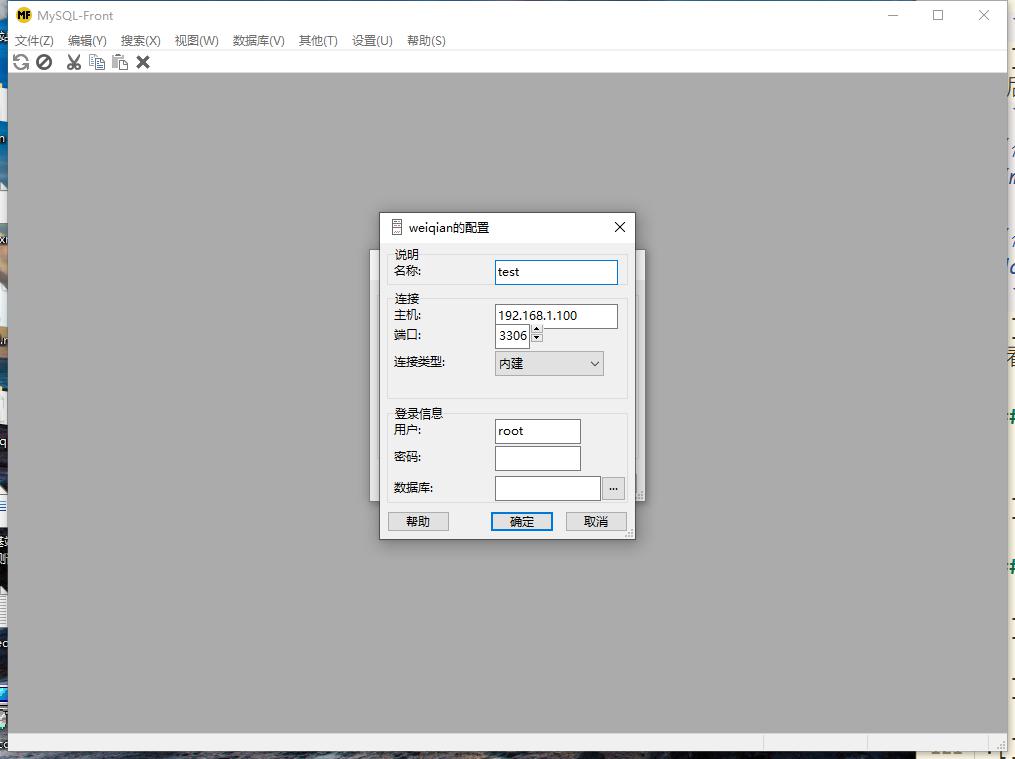Minimize the MySQL-Front window

pos(893,15)
